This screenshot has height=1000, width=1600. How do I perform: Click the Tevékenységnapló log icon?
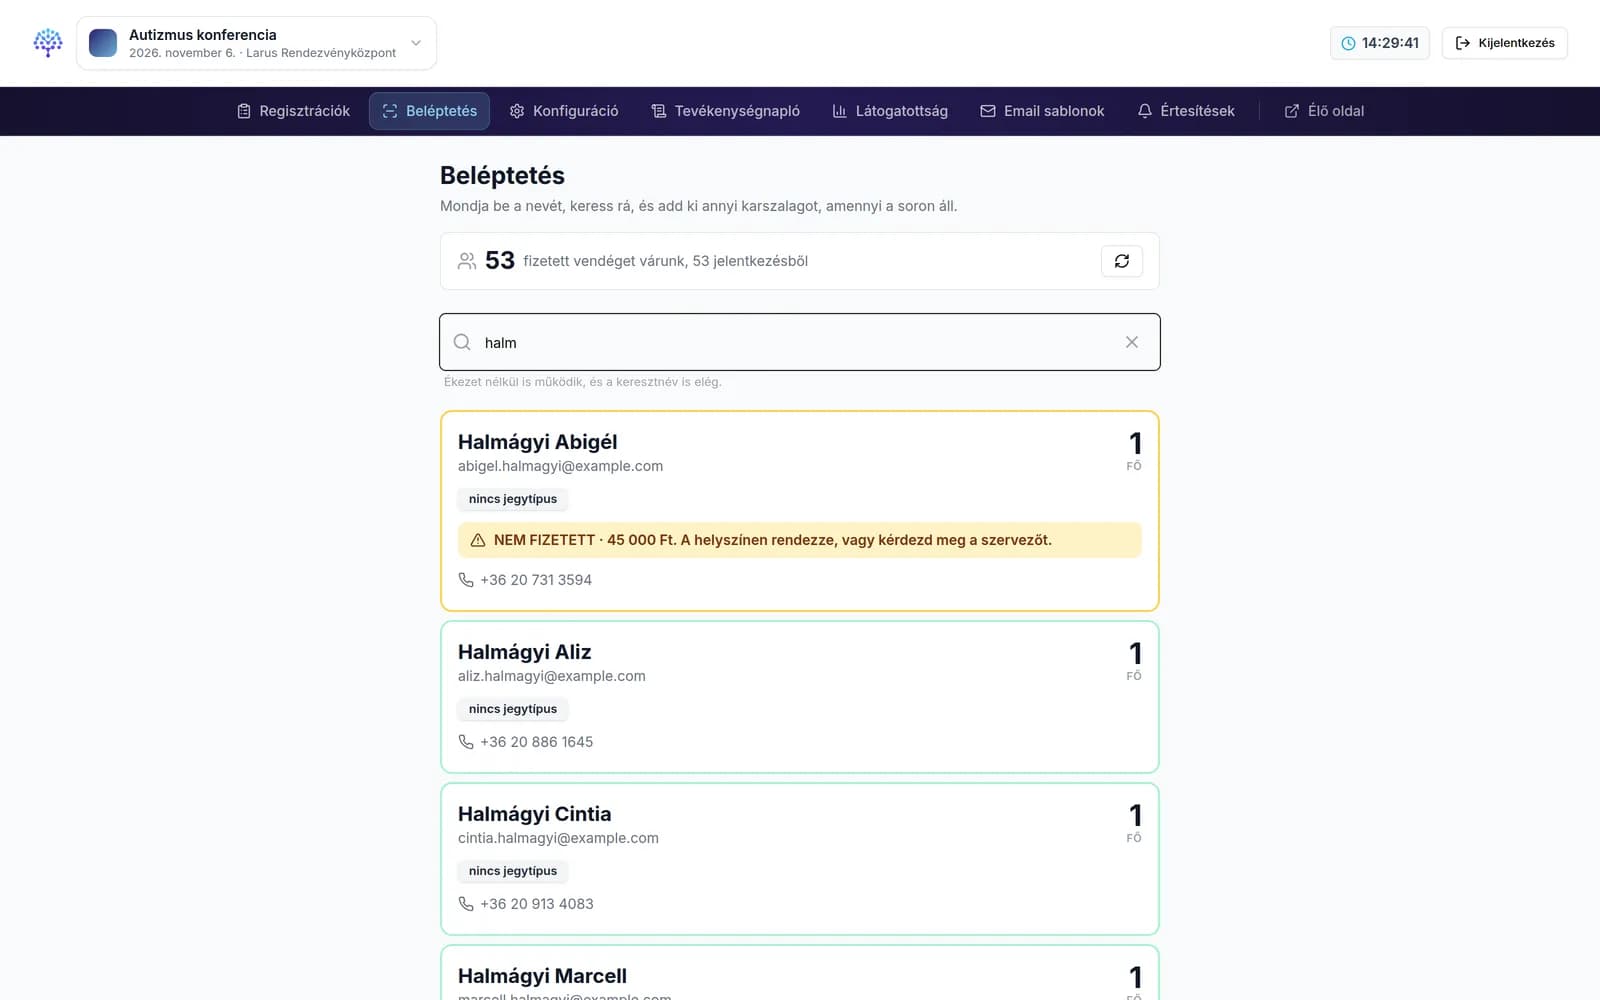click(659, 111)
